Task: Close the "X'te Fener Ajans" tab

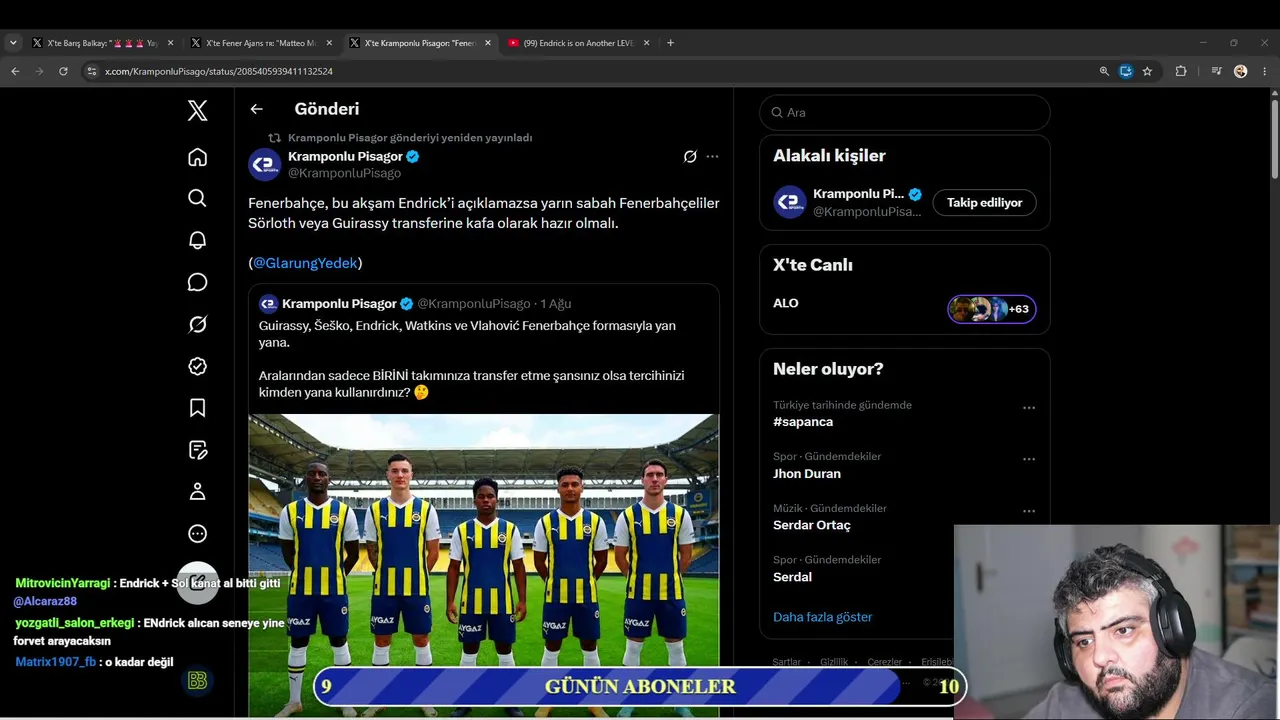Action: tap(329, 43)
